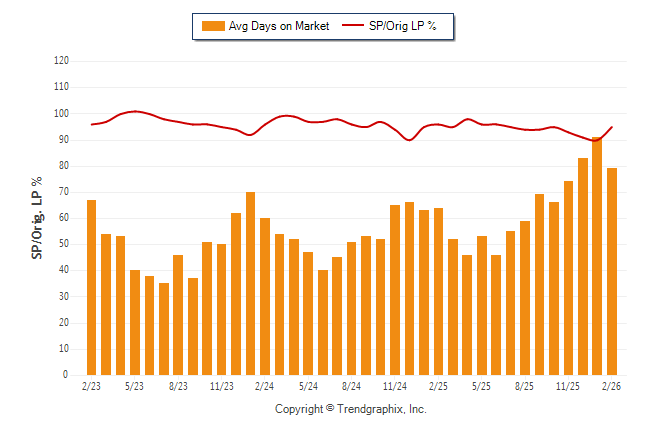The height and width of the screenshot is (434, 646).
Task: Click the 11/25 x-axis date label
Action: point(568,386)
